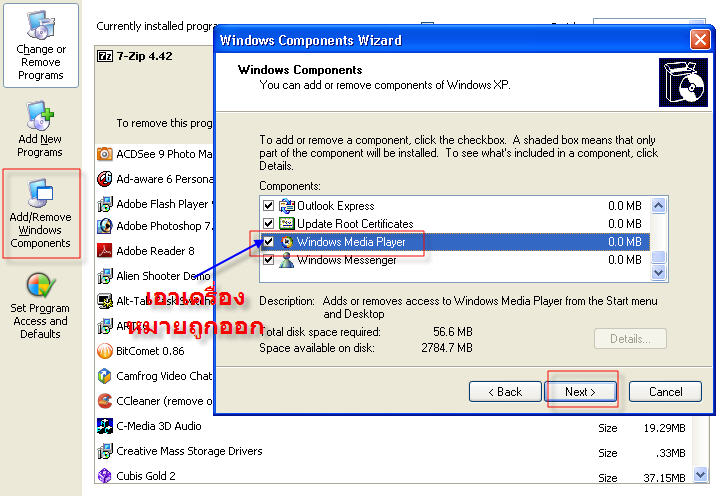Click Next button in the wizard

coord(580,391)
